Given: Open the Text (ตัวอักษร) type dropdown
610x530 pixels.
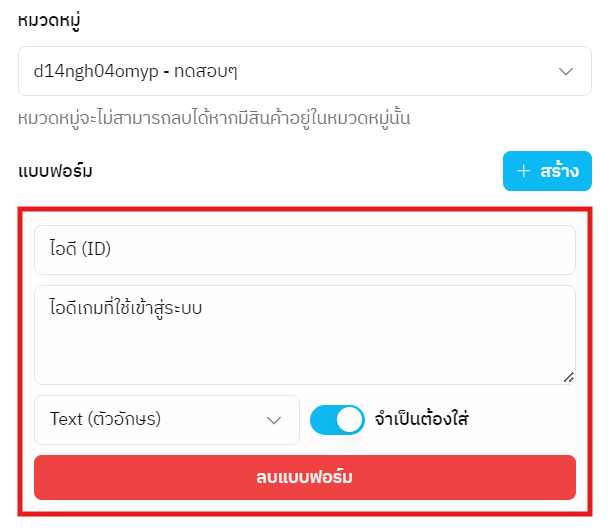Looking at the screenshot, I should pos(167,420).
